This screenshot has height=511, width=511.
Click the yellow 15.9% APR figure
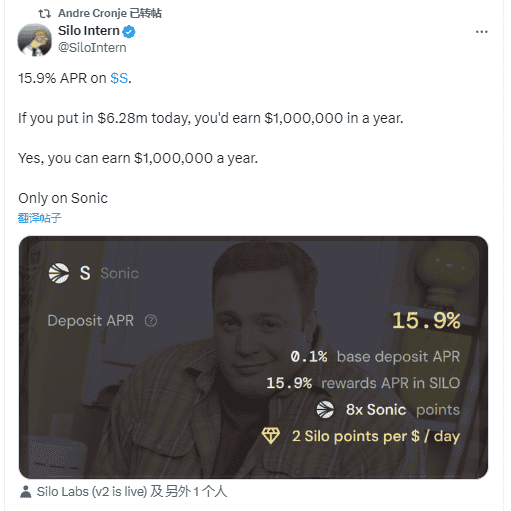tap(426, 321)
